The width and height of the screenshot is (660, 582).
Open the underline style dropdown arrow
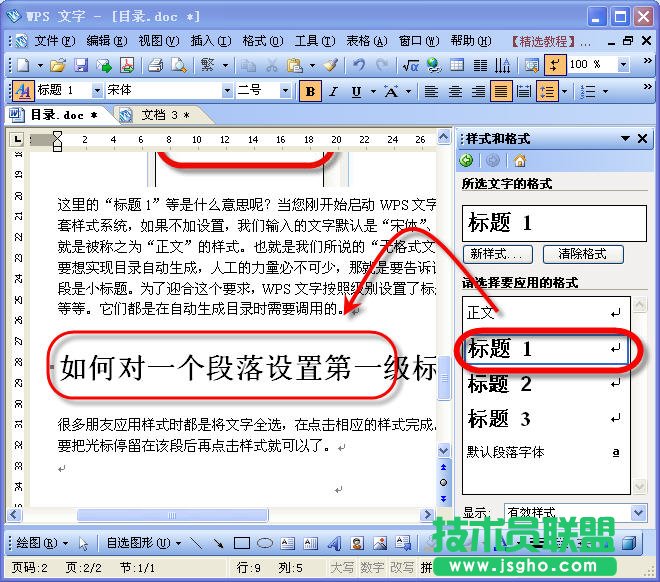(373, 91)
